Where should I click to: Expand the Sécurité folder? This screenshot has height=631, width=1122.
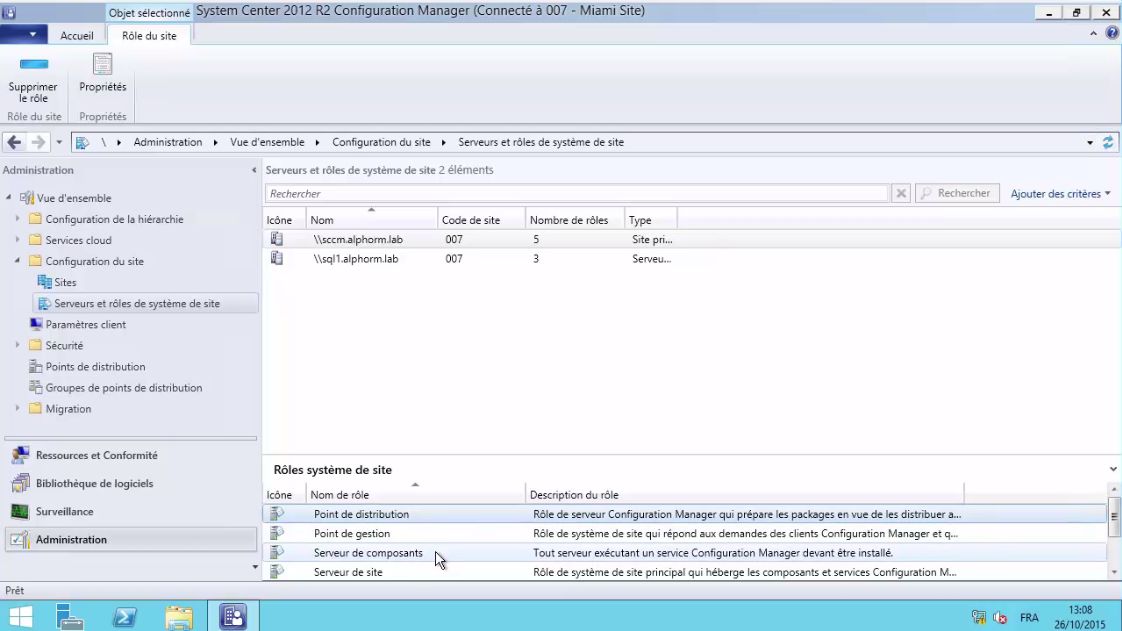(x=17, y=346)
